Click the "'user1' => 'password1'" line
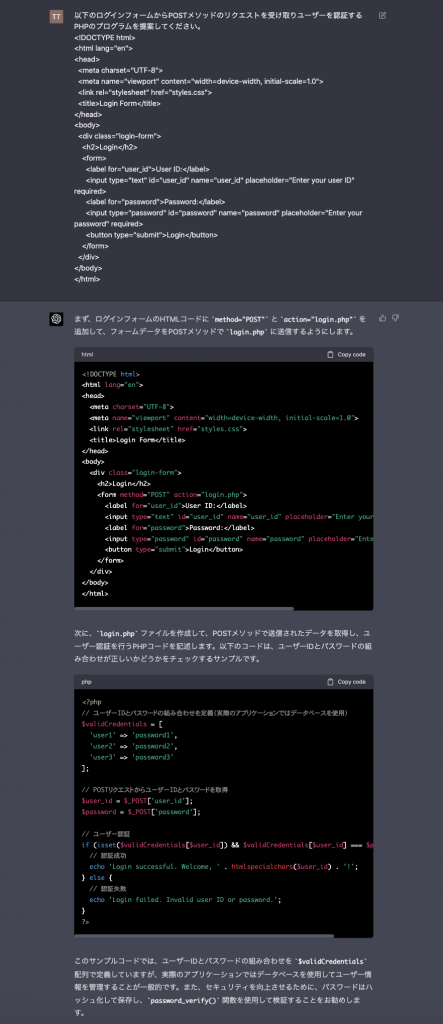The image size is (443, 1024). tap(133, 735)
